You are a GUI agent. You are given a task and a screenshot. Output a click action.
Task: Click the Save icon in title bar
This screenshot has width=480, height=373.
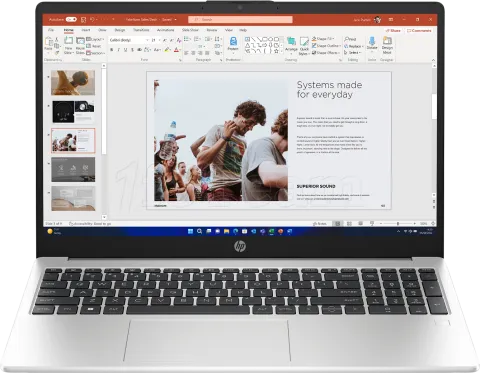click(83, 20)
